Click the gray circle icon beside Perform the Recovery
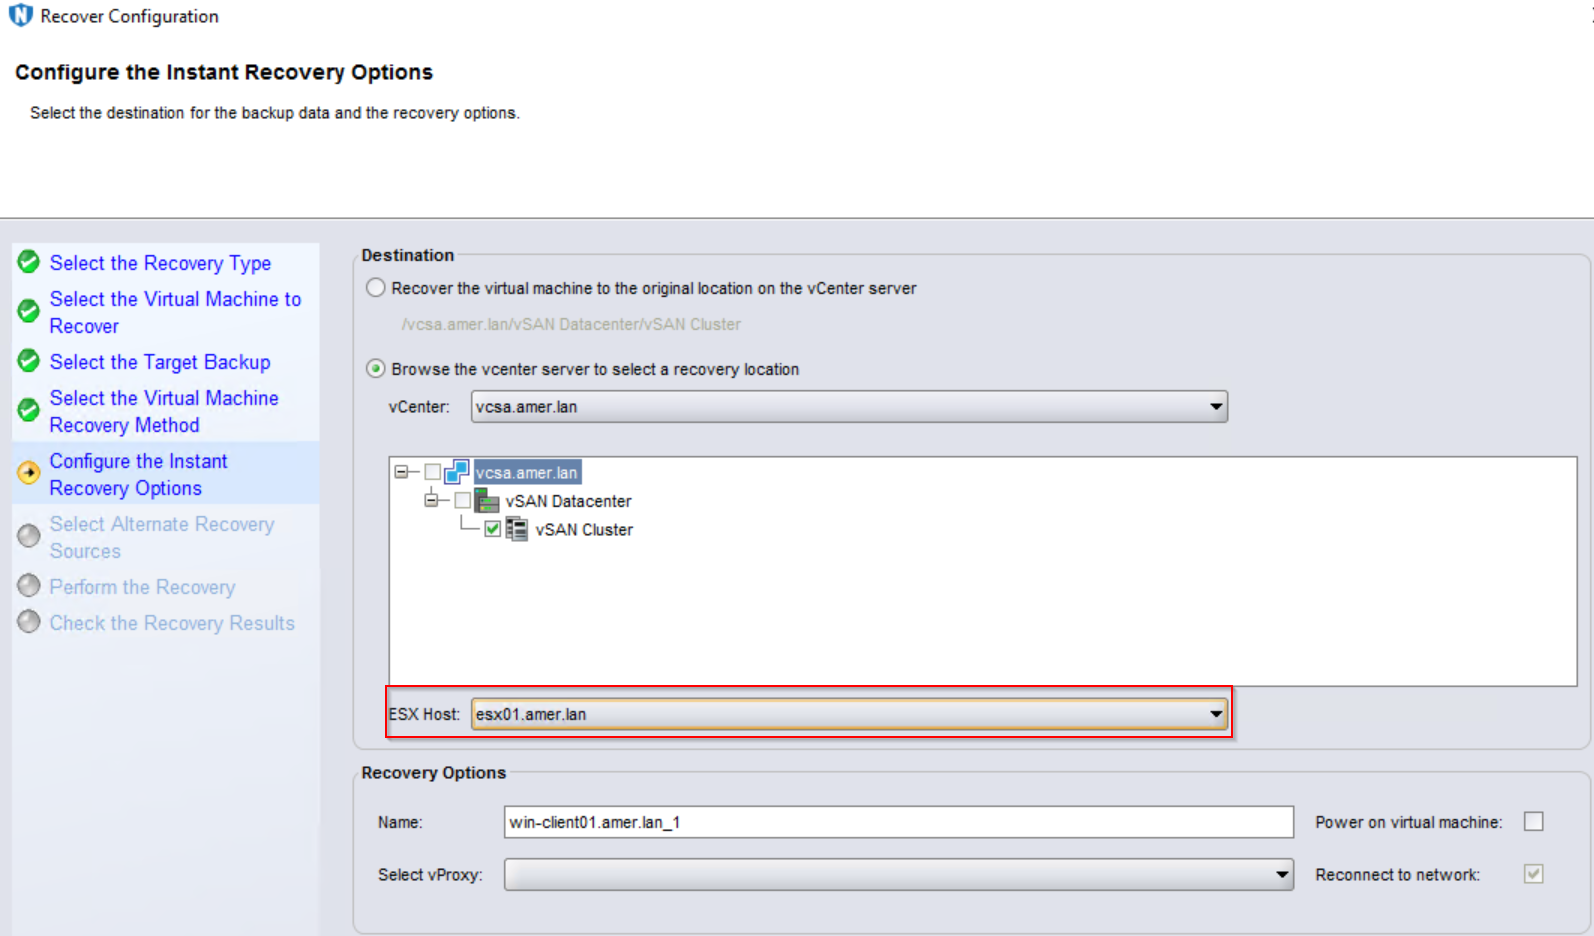 (x=29, y=585)
